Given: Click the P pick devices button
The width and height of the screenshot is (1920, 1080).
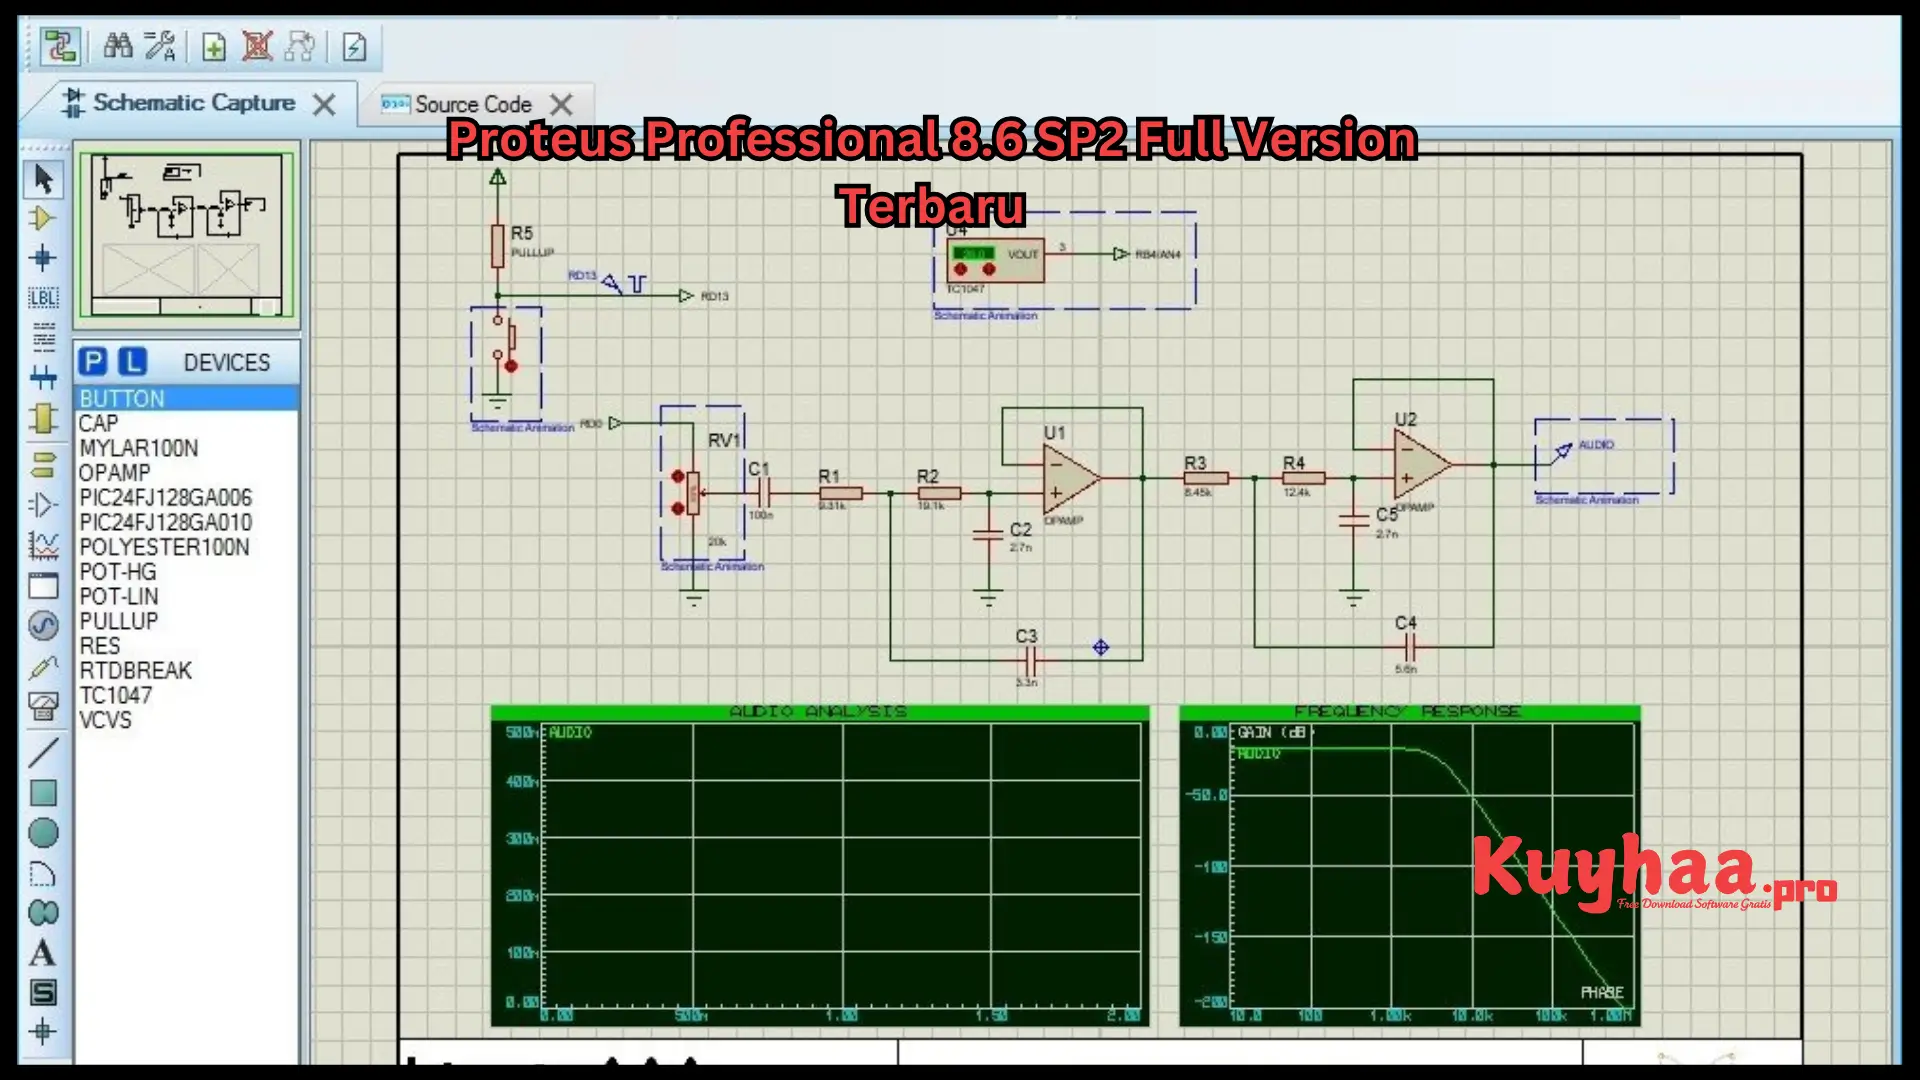Looking at the screenshot, I should point(93,362).
